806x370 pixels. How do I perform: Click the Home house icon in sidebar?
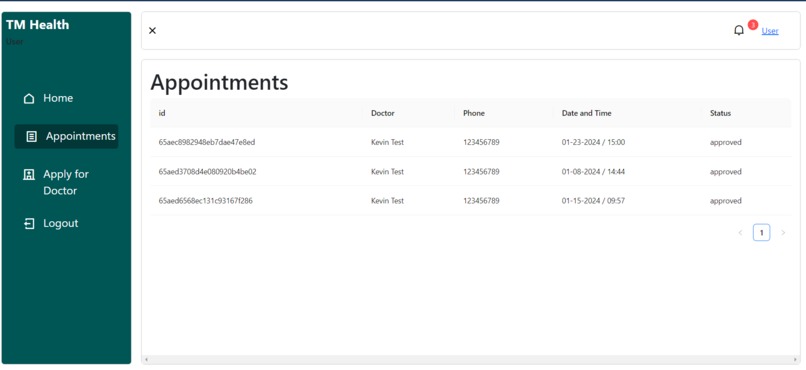(29, 99)
